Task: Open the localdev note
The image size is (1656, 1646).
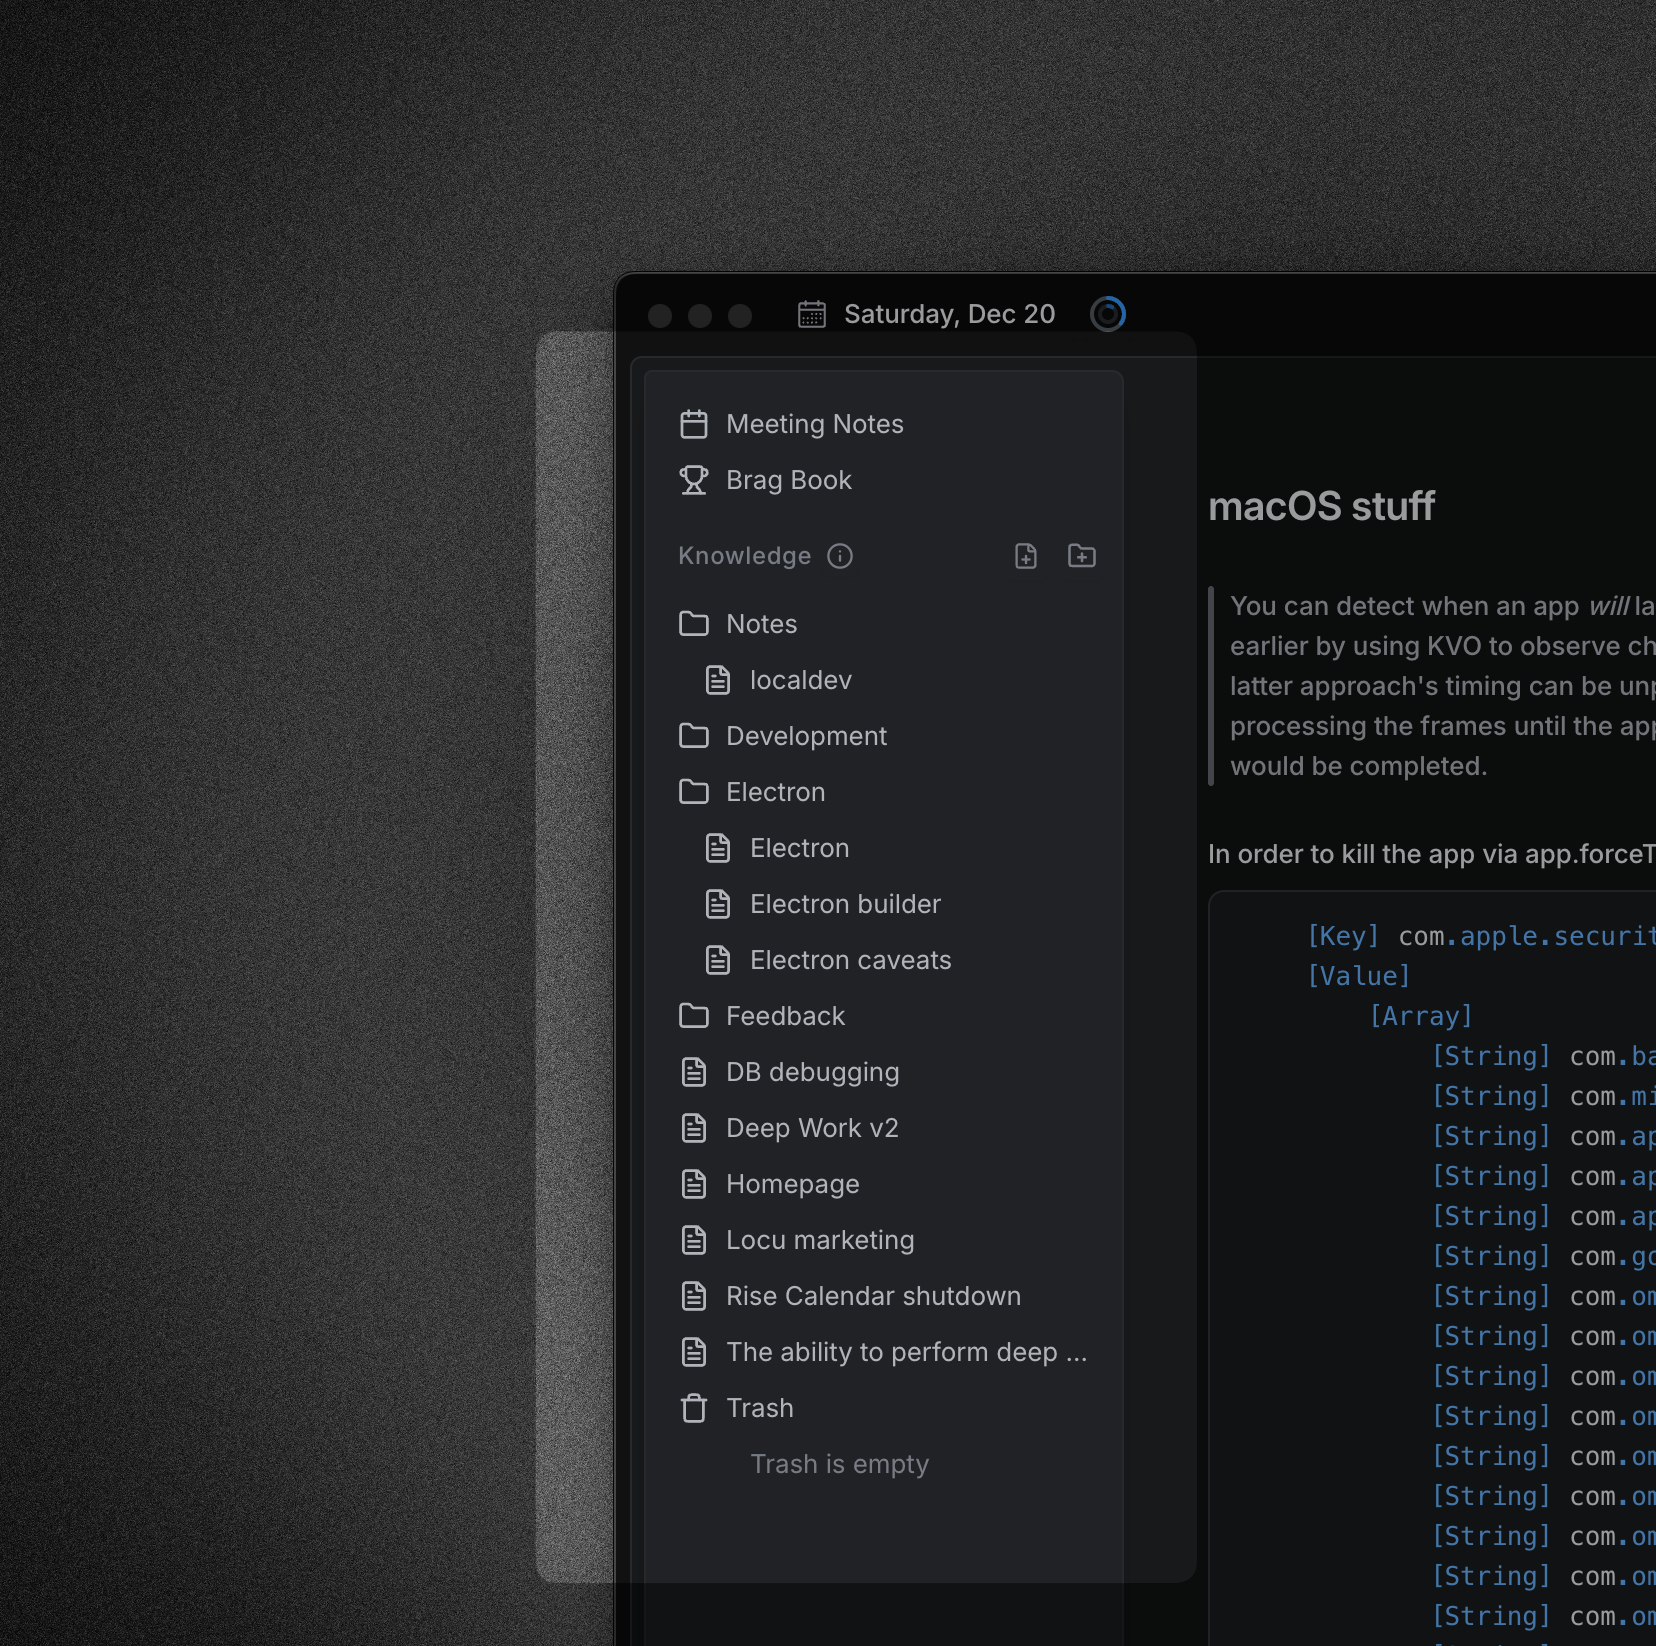Action: click(x=800, y=680)
